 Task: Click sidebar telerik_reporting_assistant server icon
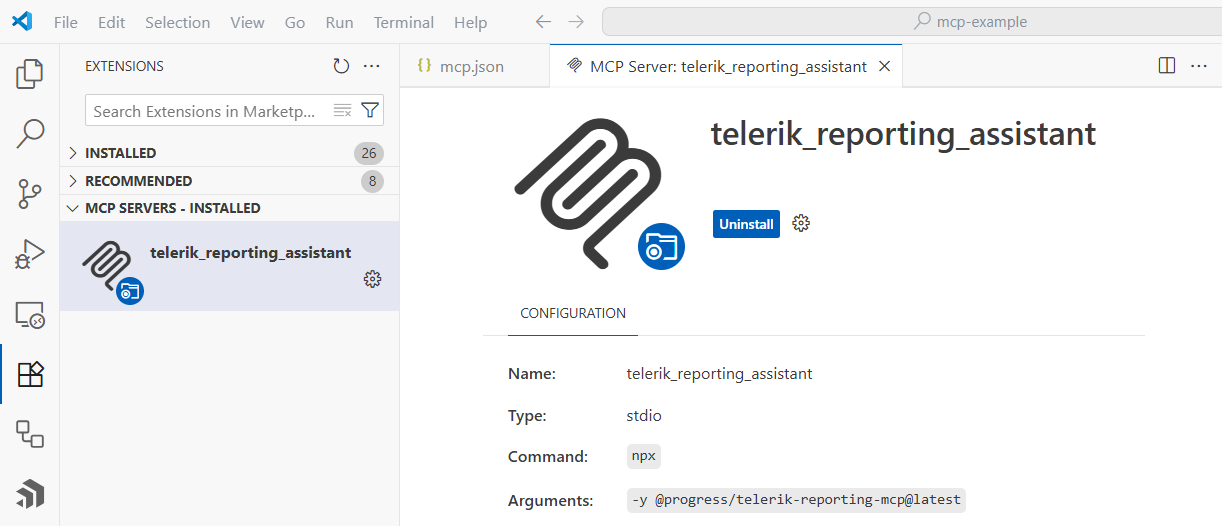pos(112,271)
